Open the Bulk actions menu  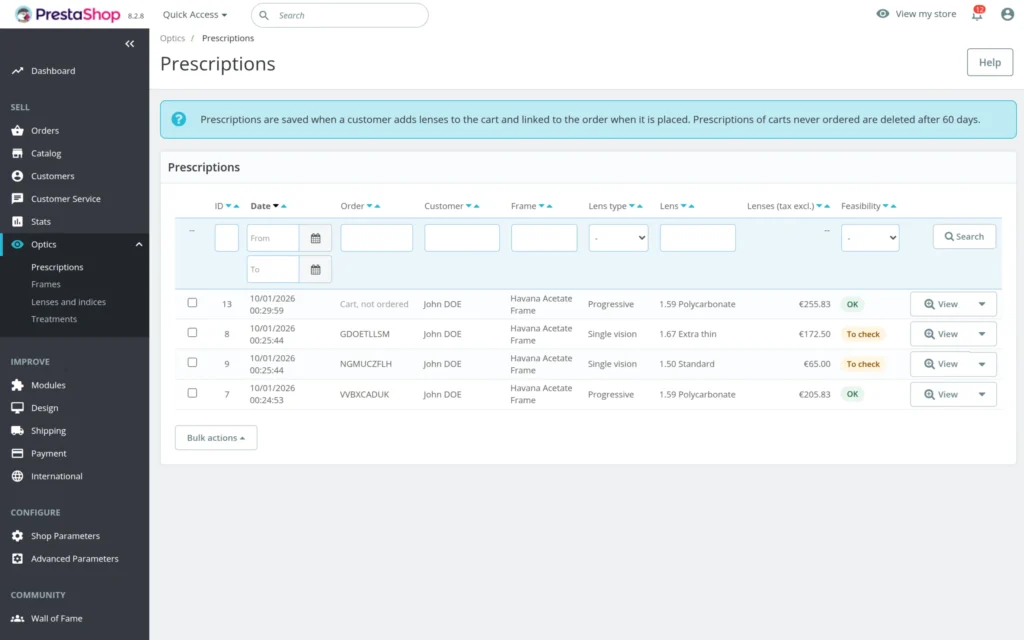pyautogui.click(x=216, y=438)
